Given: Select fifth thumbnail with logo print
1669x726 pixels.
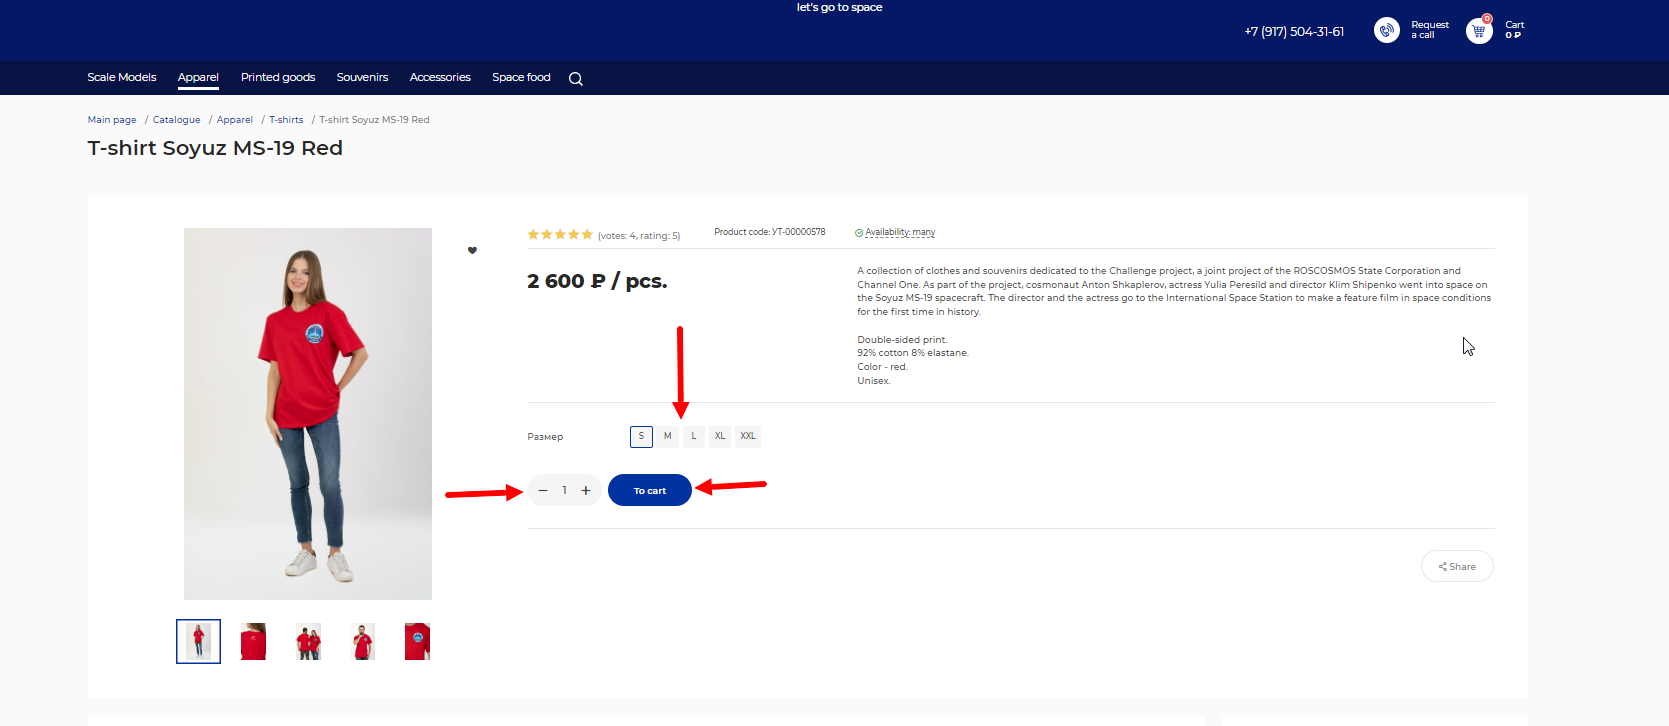Looking at the screenshot, I should (x=417, y=641).
